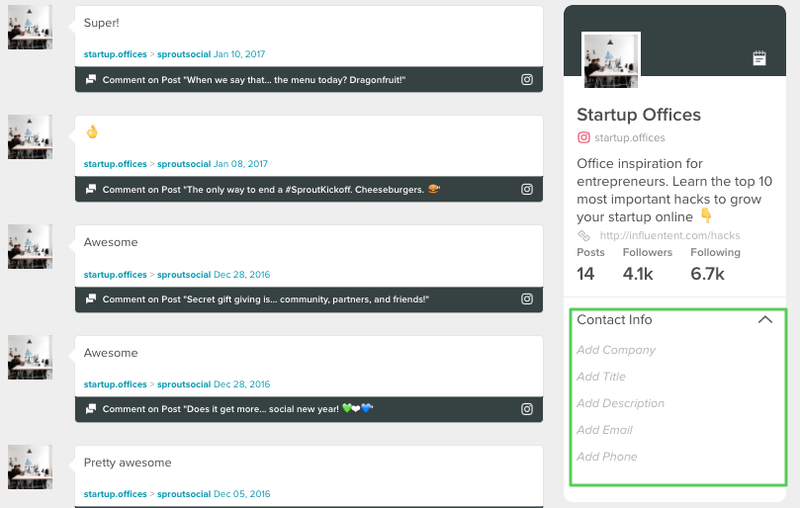Click the Startup Offices profile name heading
Screen dimensions: 800x508
tap(639, 115)
